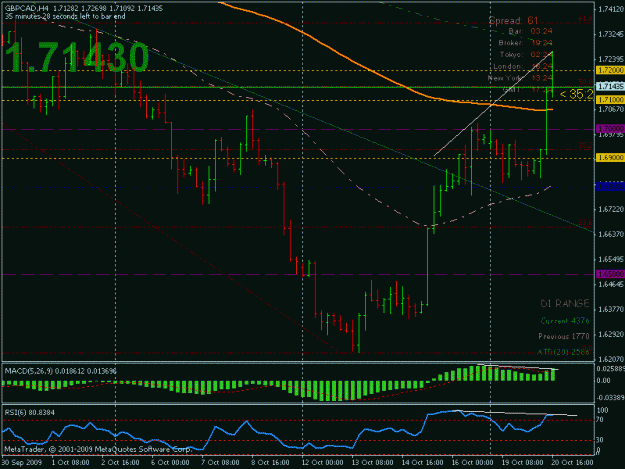Click the 6 Oct 00:00 time label

click(170, 462)
